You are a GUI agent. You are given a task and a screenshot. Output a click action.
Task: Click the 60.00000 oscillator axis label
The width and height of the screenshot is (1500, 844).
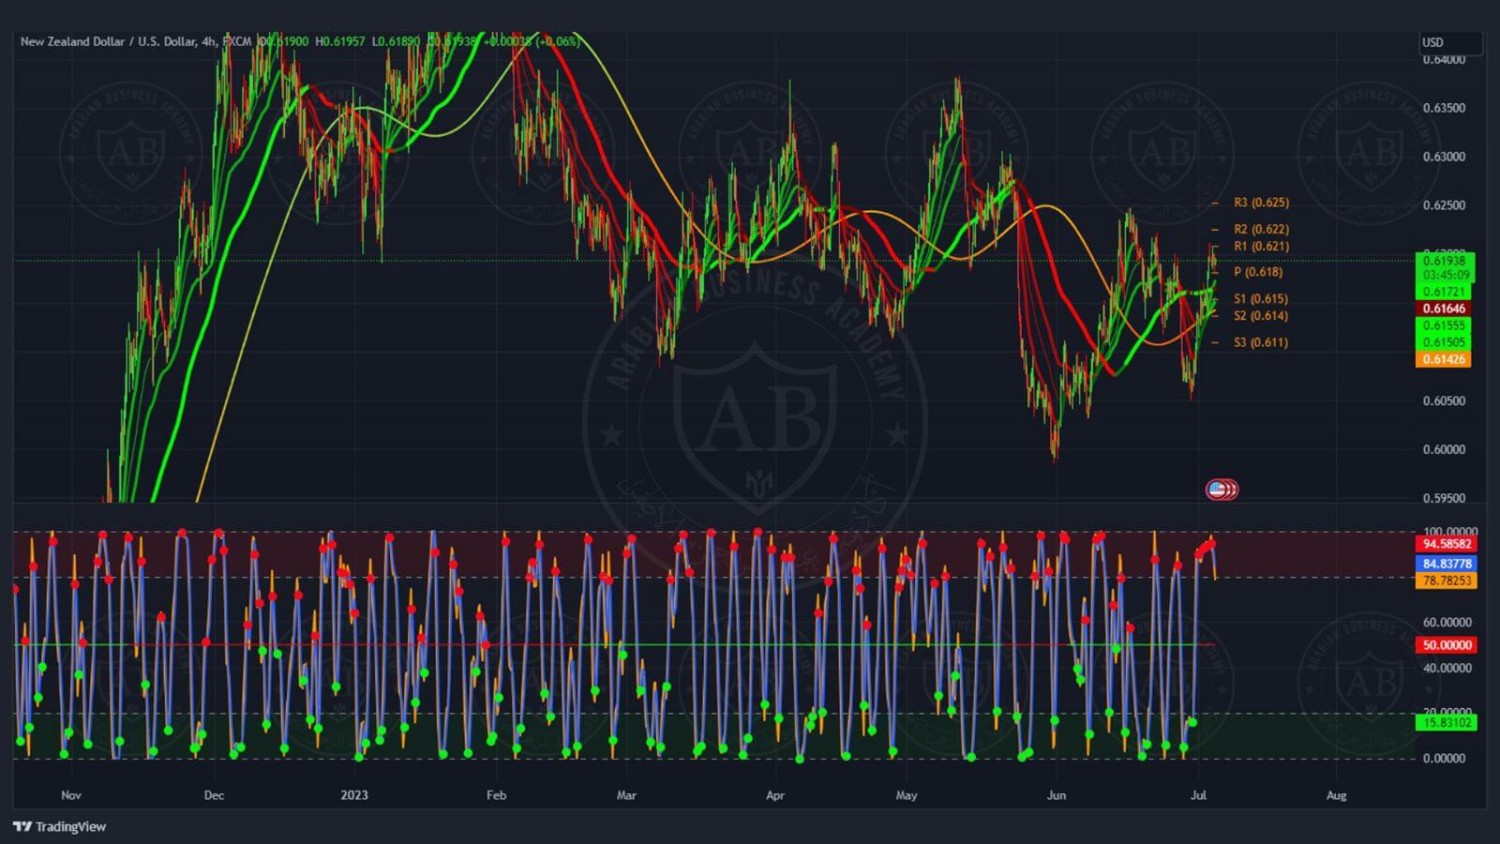click(1447, 622)
